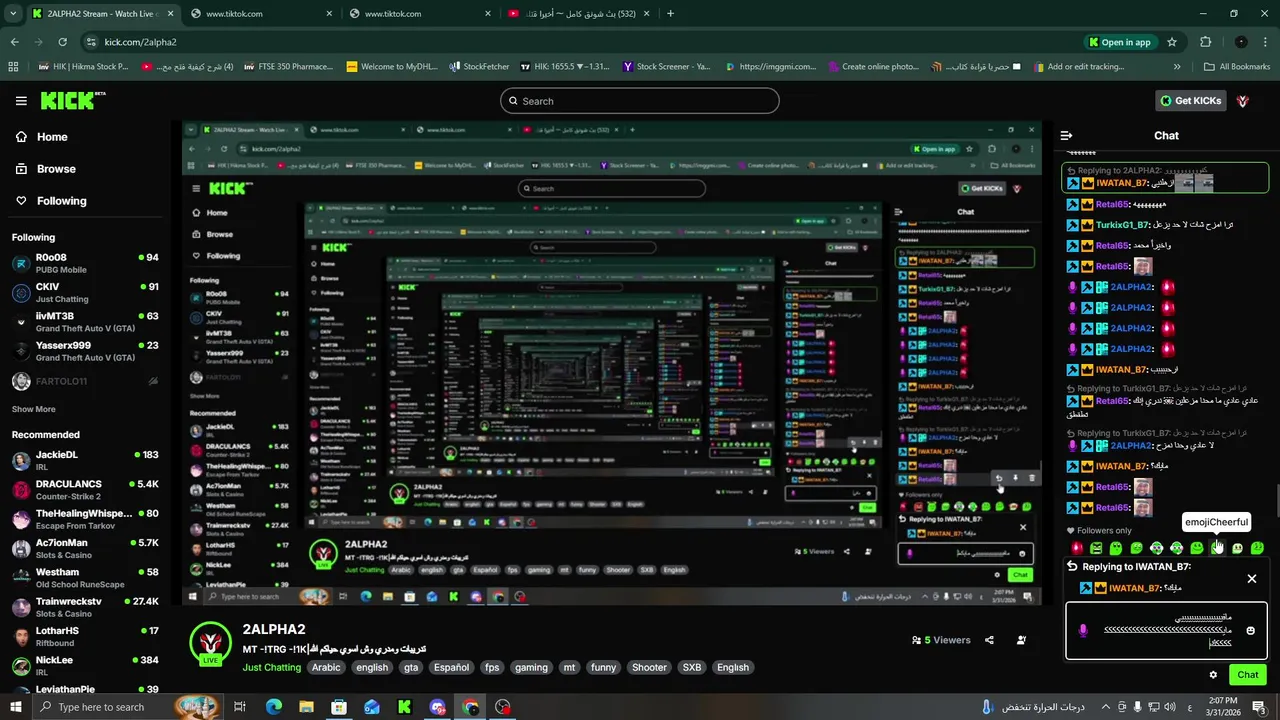Click the address bar URL
Viewport: 1280px width, 720px height.
coord(140,42)
